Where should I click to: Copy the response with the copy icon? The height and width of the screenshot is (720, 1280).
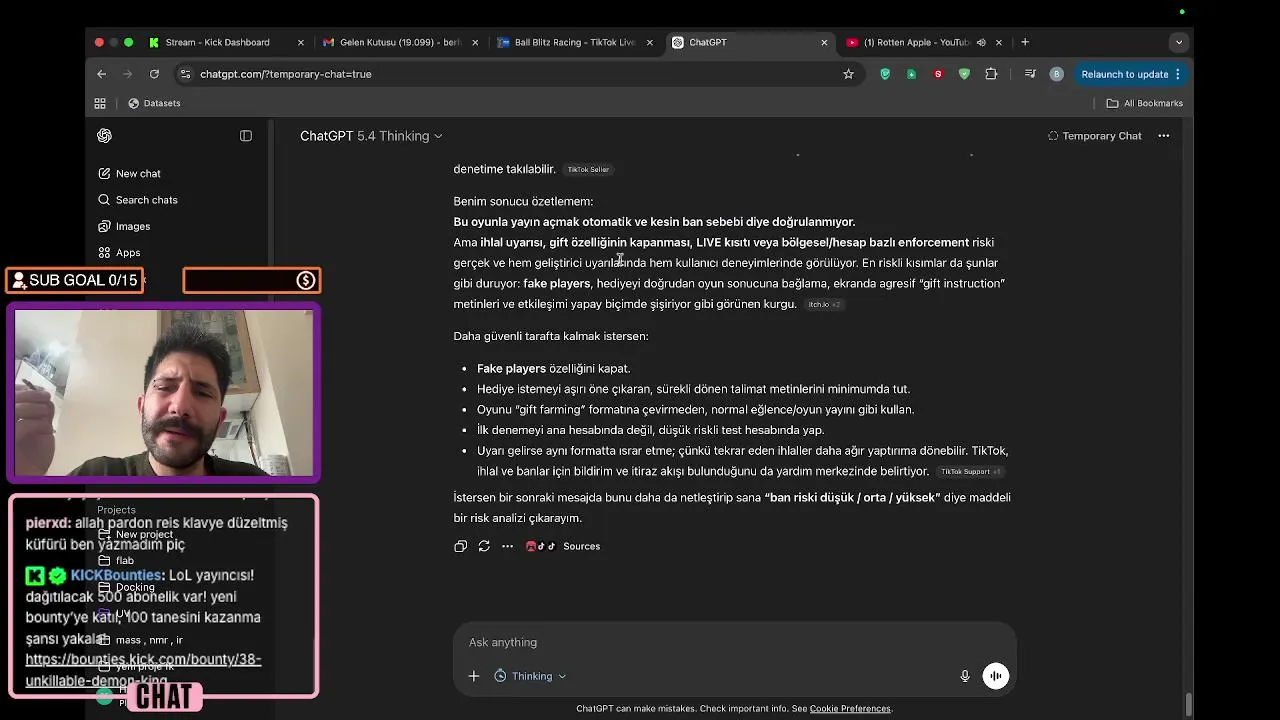pos(460,546)
